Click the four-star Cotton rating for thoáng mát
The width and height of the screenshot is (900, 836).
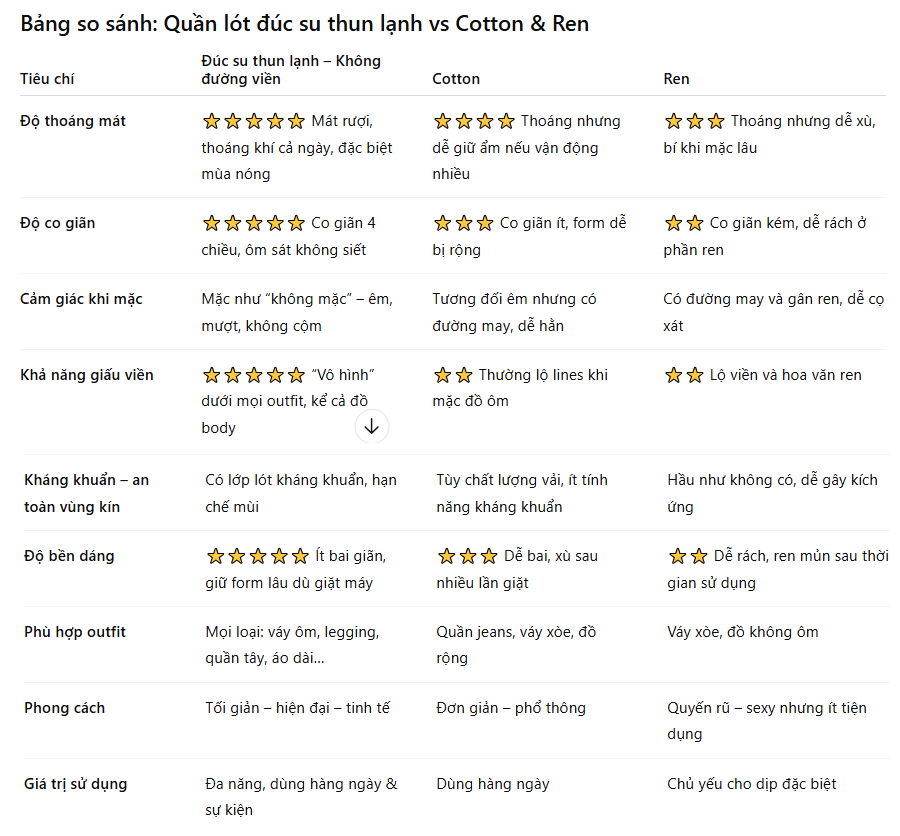pyautogui.click(x=474, y=121)
